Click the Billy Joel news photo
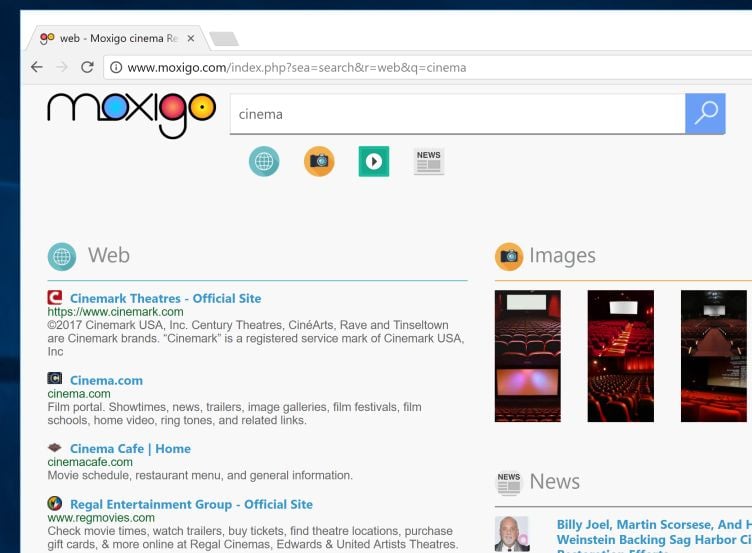The image size is (752, 553). click(x=512, y=534)
